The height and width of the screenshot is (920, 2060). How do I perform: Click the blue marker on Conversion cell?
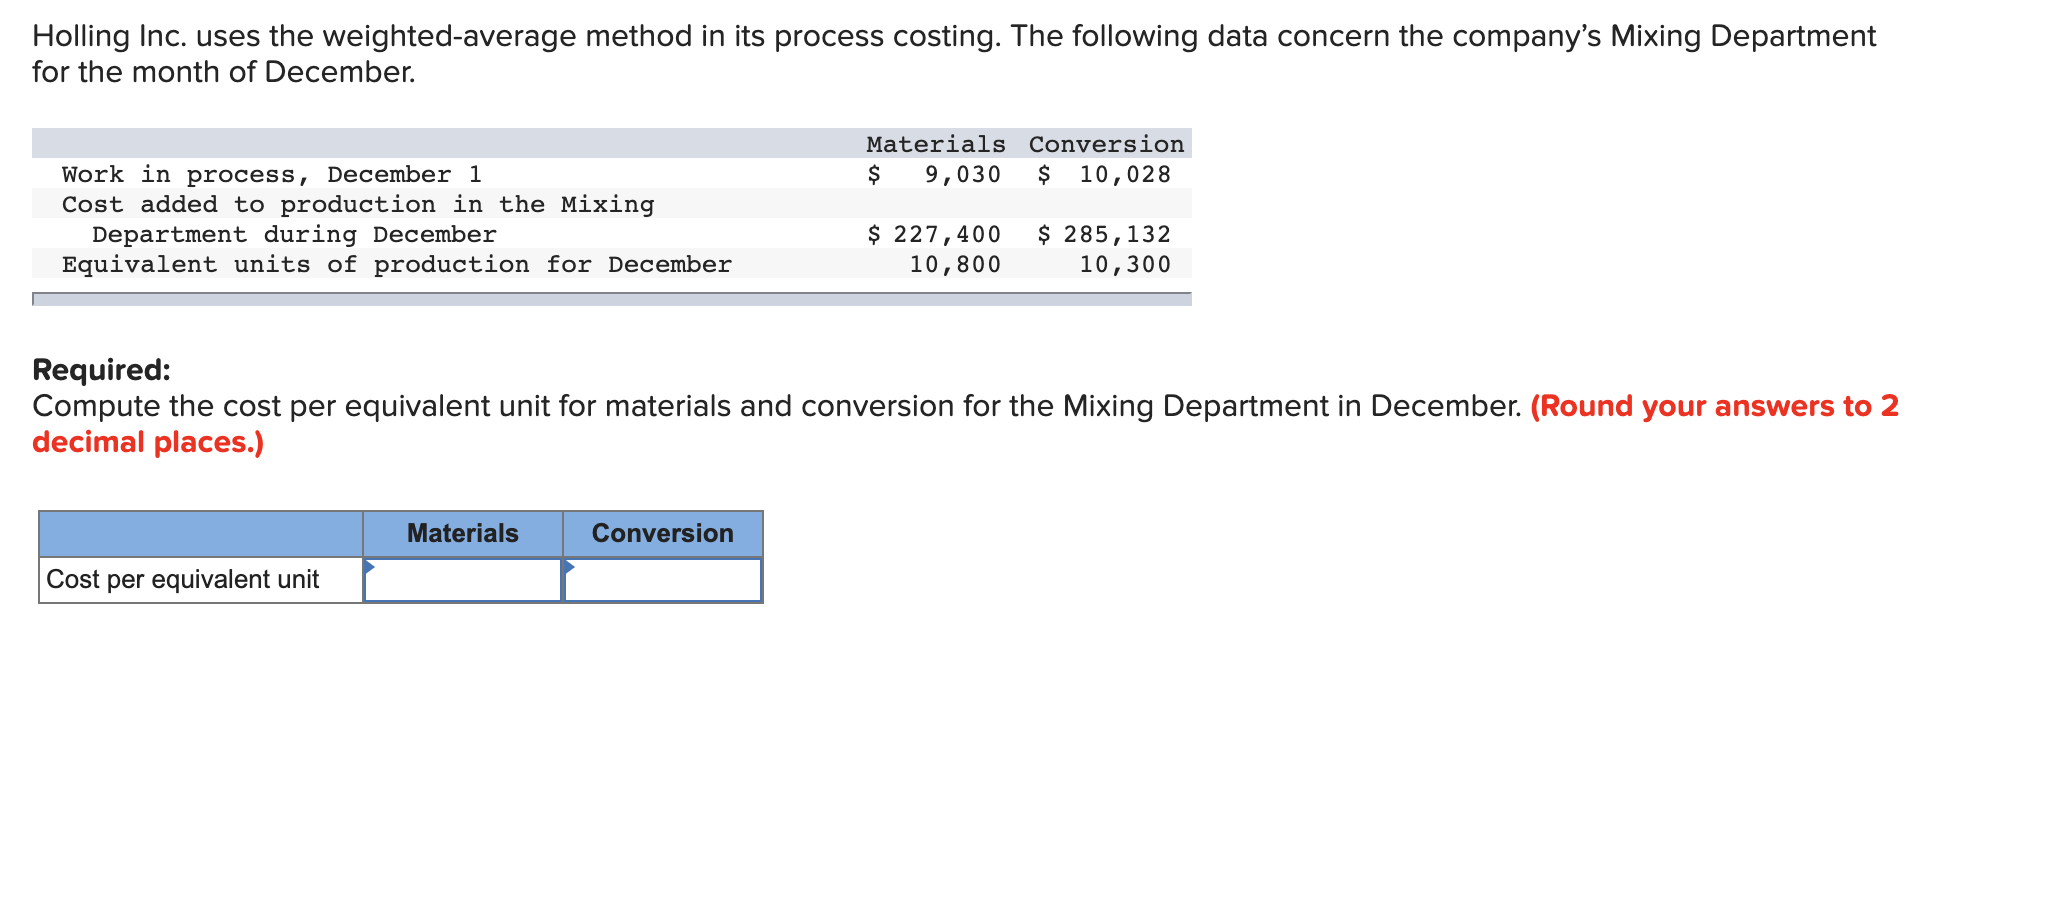(568, 566)
